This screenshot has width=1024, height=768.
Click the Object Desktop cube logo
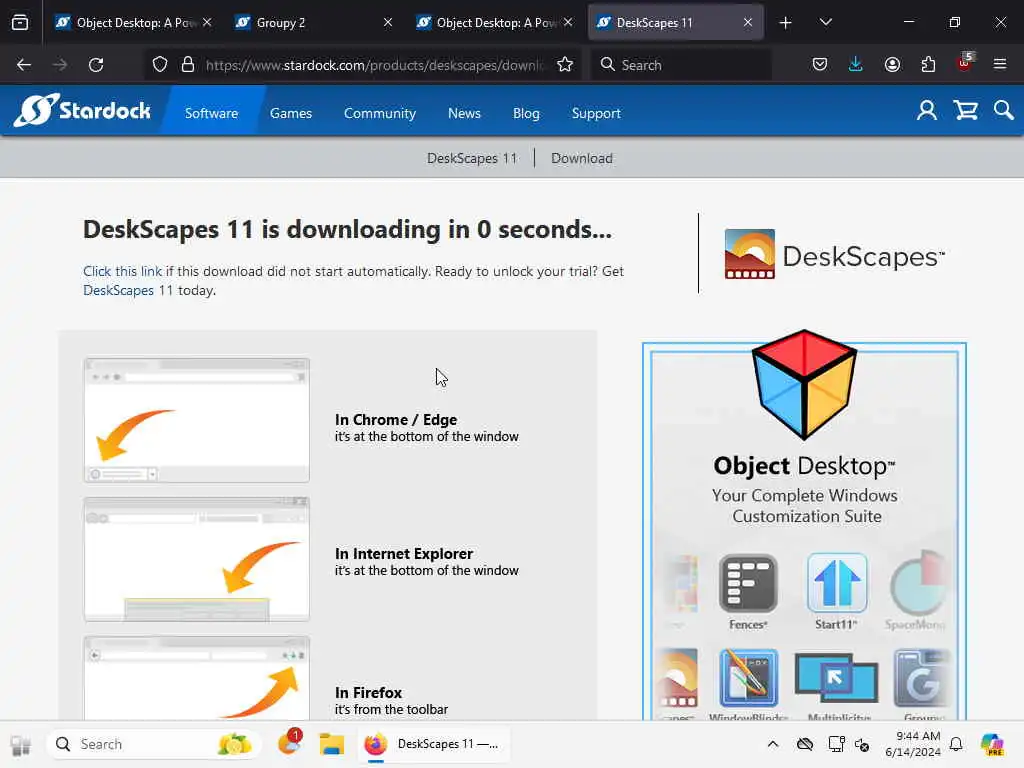pyautogui.click(x=804, y=385)
